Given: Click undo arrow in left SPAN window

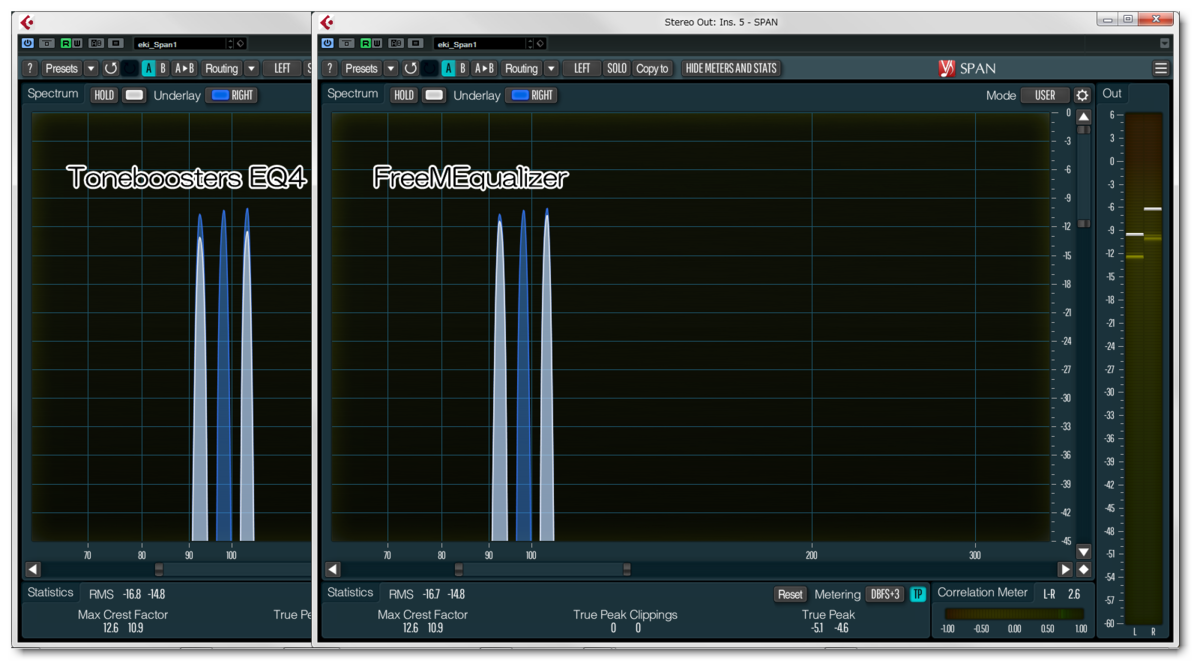Looking at the screenshot, I should point(110,69).
